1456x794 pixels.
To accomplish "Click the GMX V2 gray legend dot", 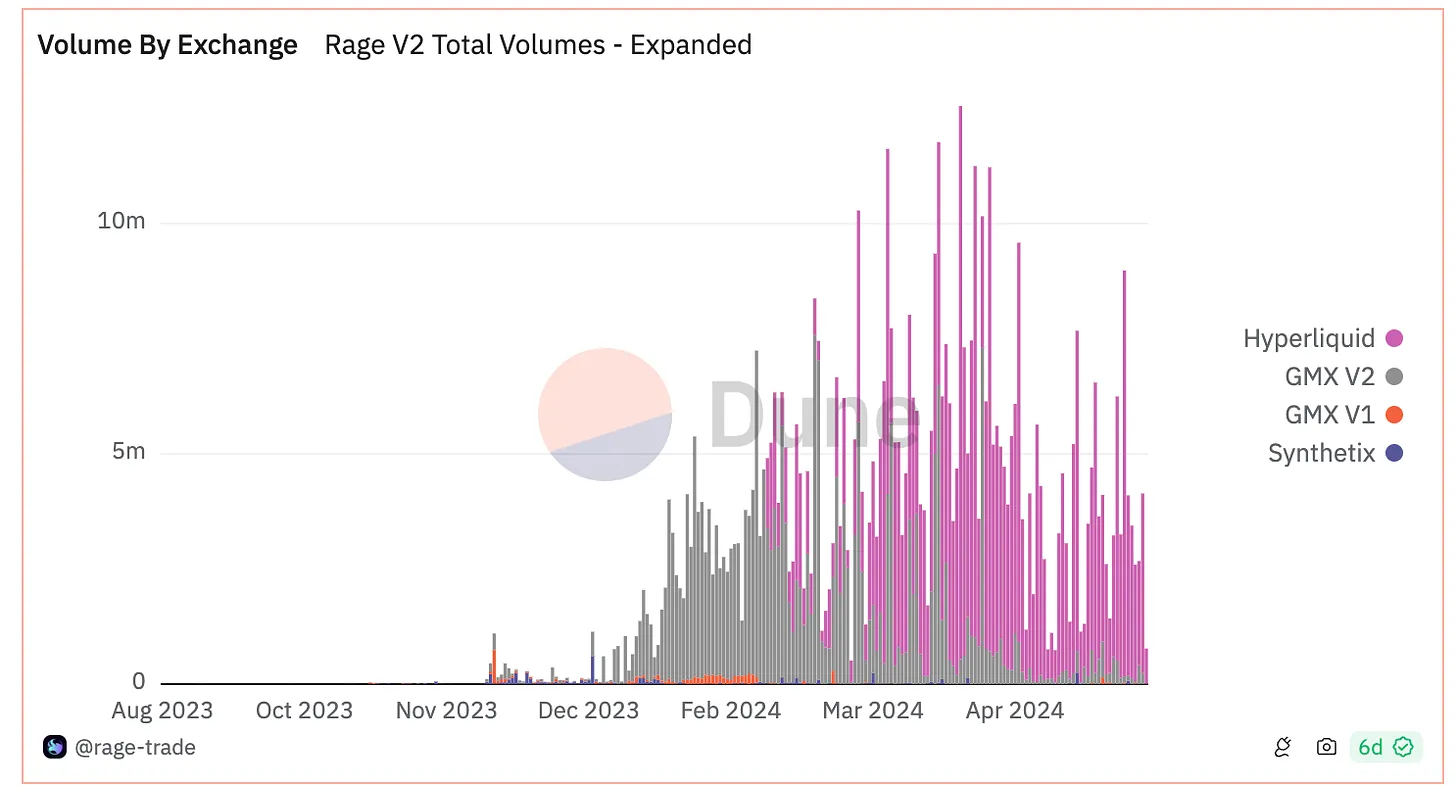I will (x=1394, y=377).
